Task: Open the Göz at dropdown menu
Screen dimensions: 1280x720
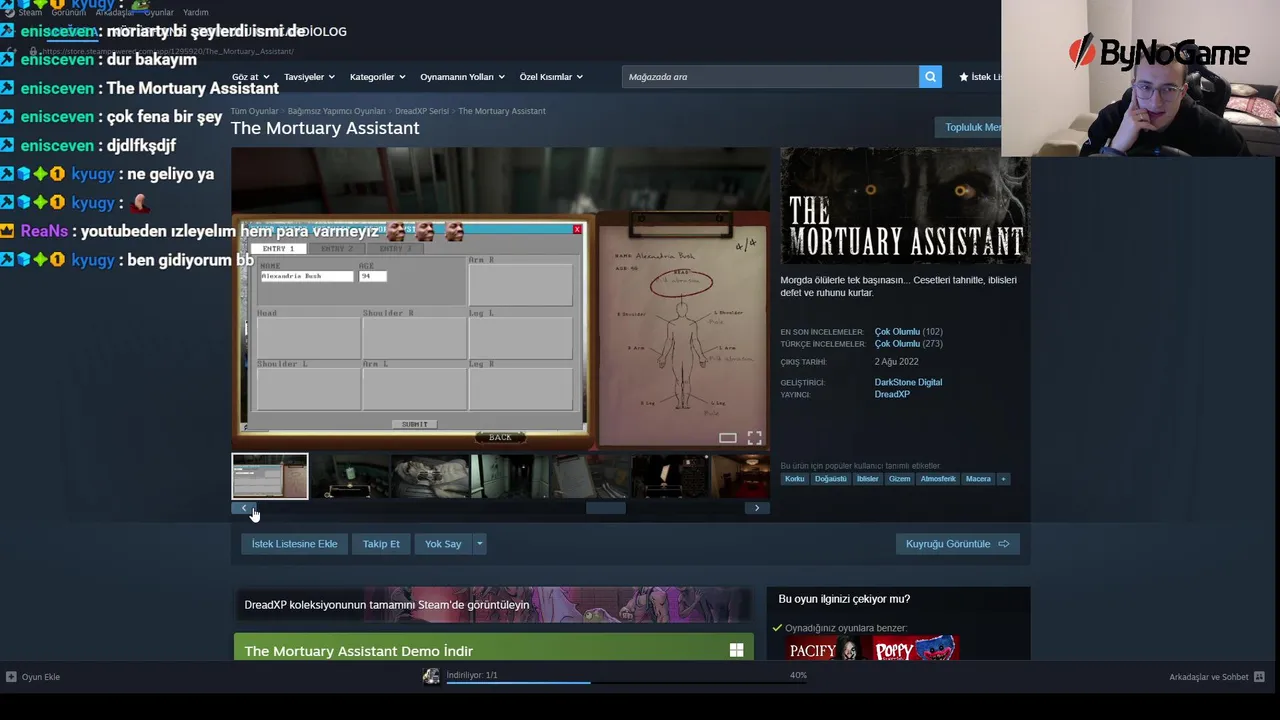Action: pyautogui.click(x=251, y=77)
